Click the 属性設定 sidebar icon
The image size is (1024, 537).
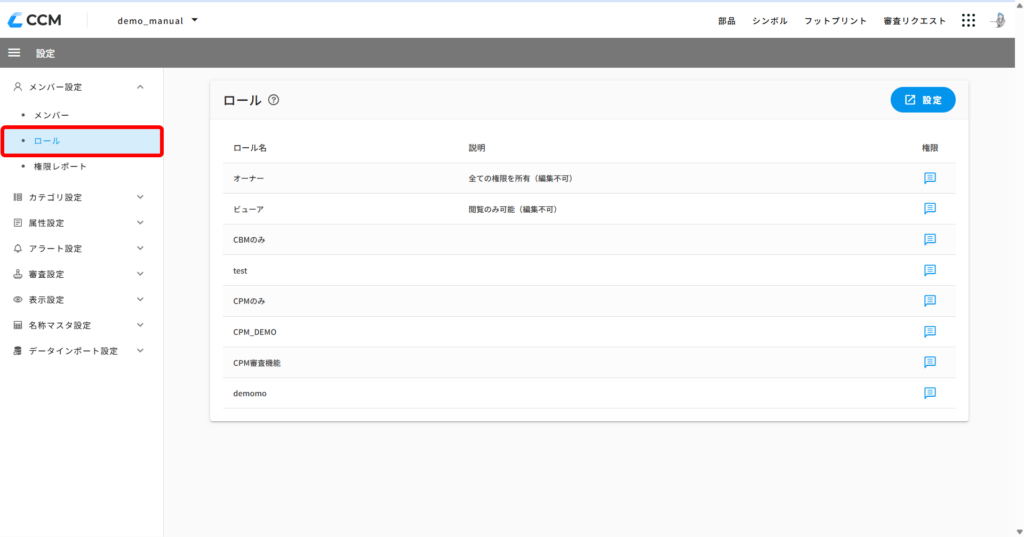pyautogui.click(x=18, y=223)
